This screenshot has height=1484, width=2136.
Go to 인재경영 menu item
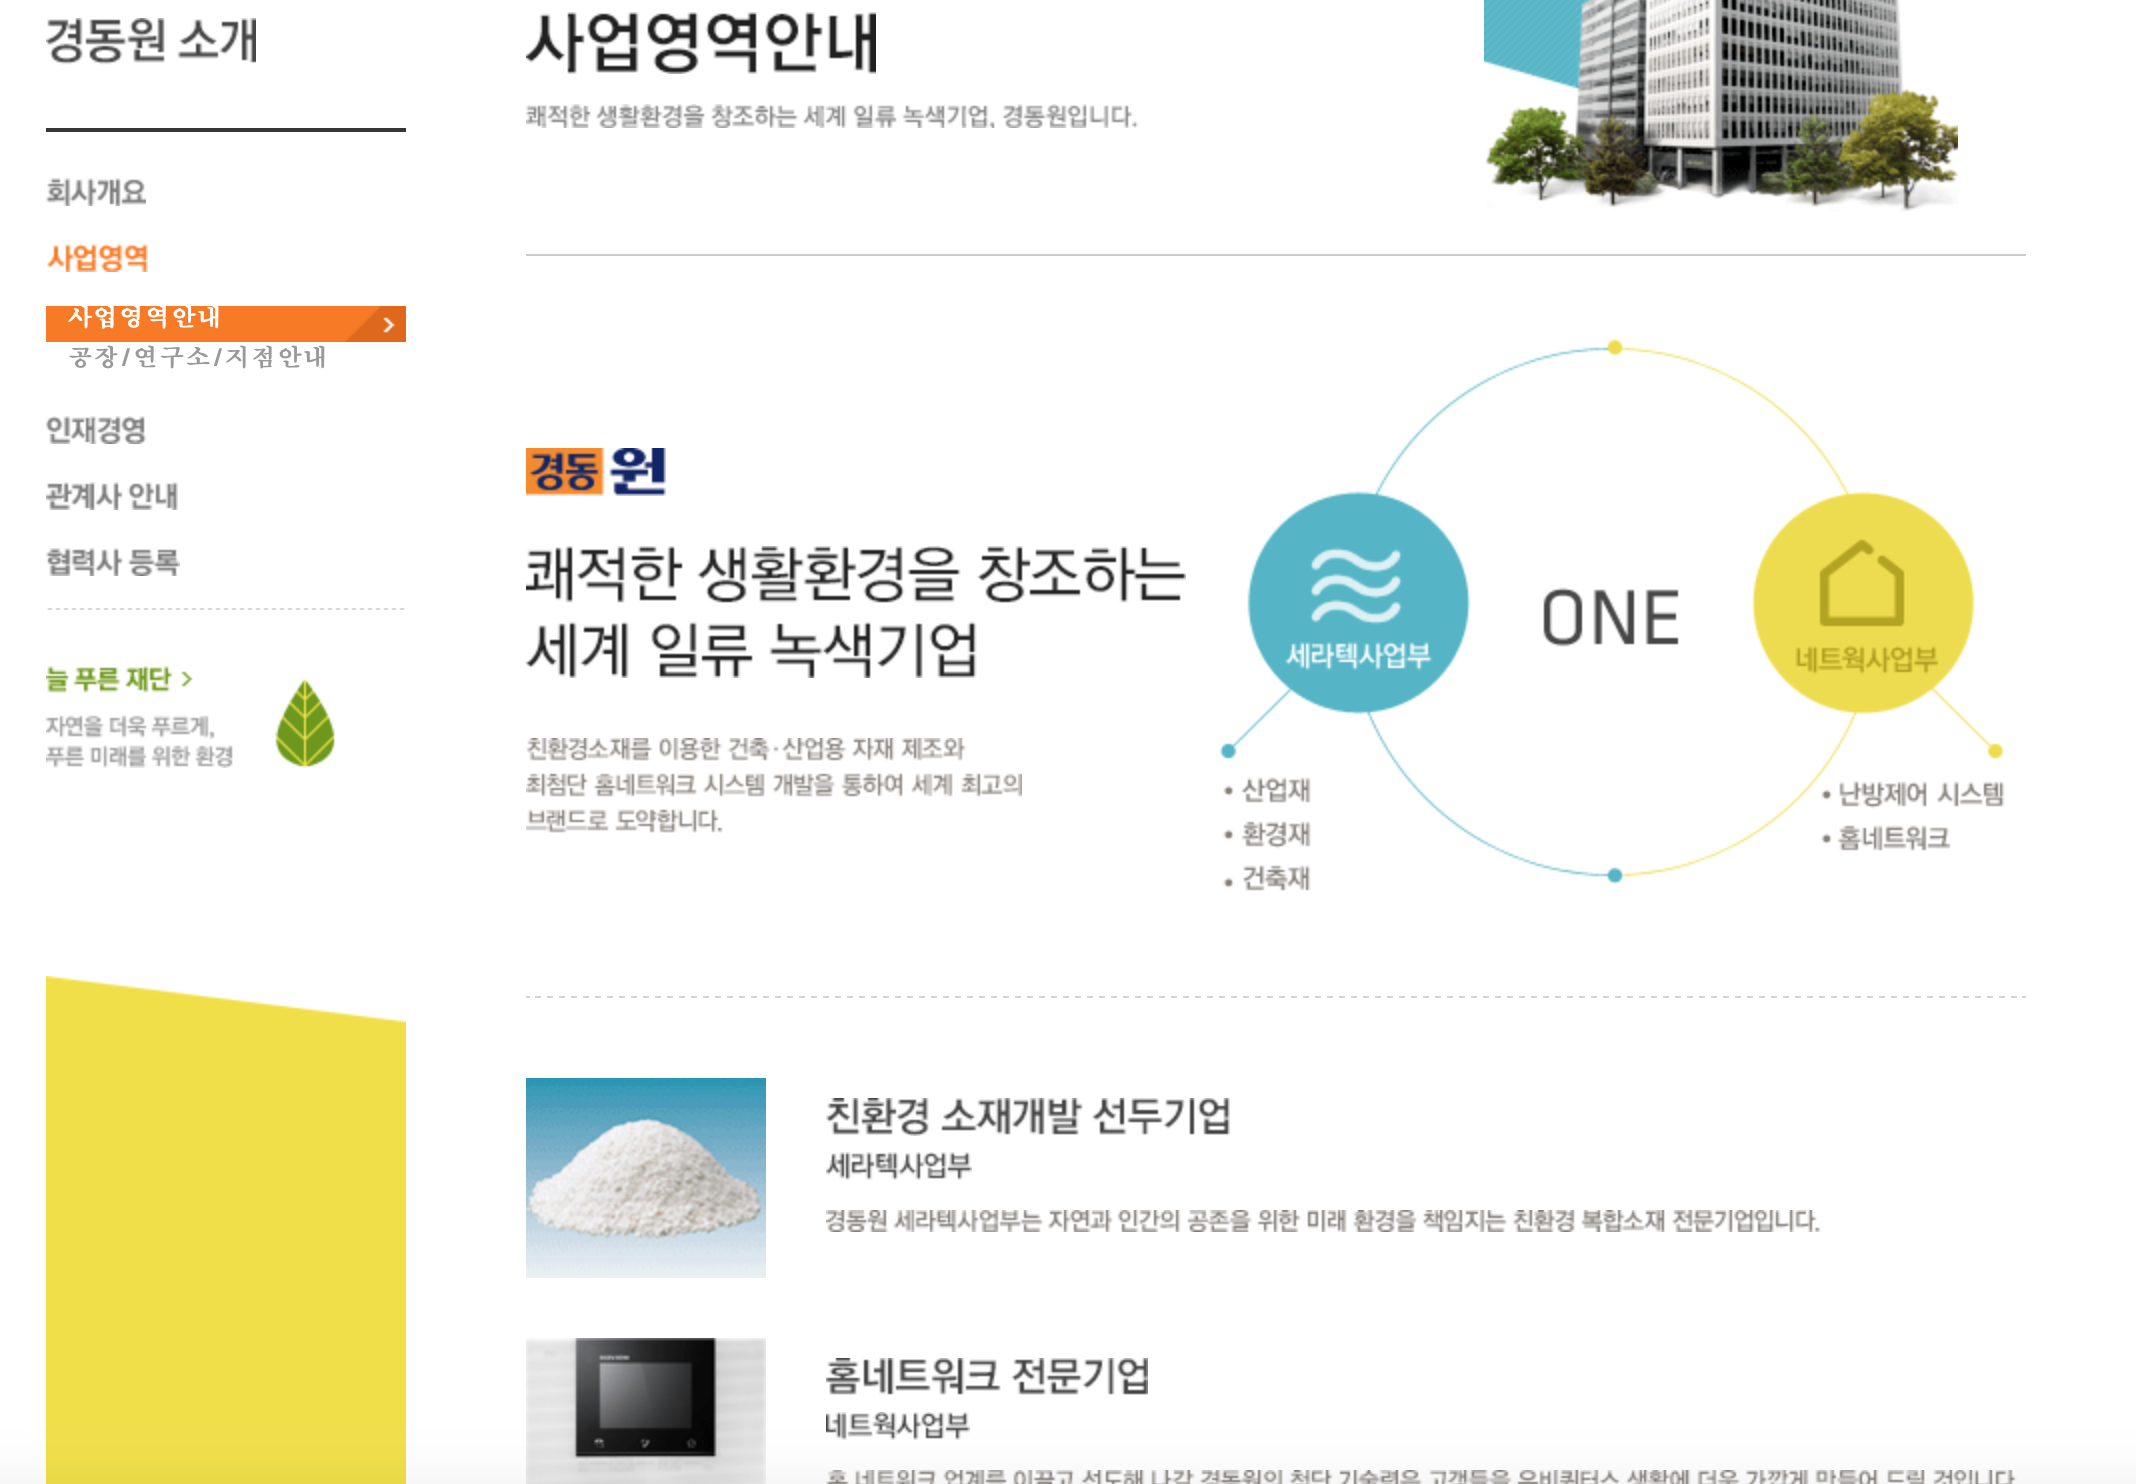96,430
